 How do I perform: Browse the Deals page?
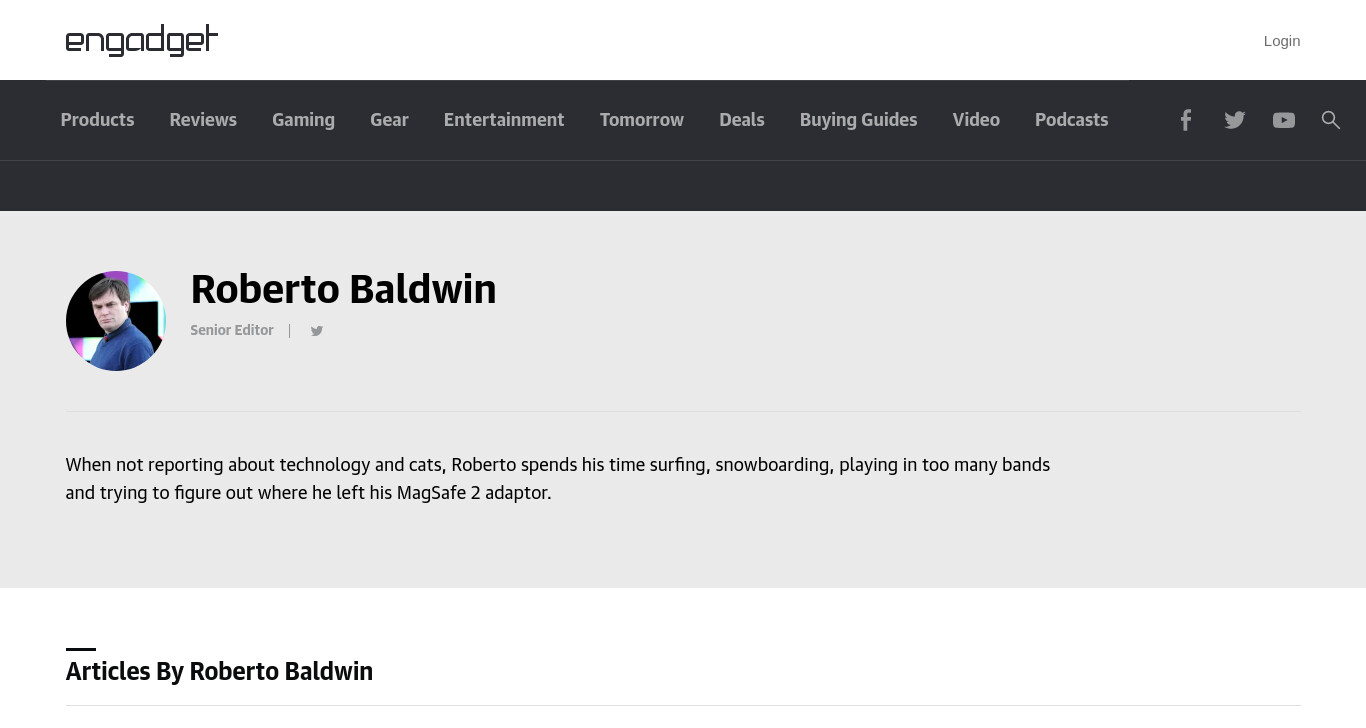pyautogui.click(x=742, y=120)
